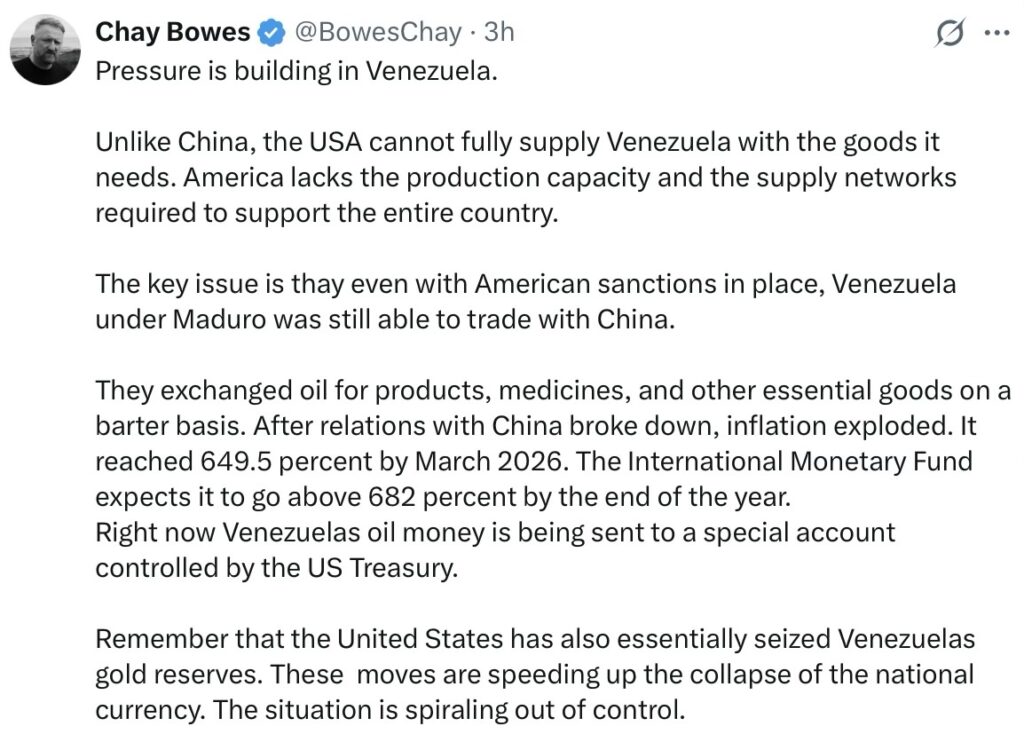Click the blue verified badge
Viewport: 1024px width, 742px height.
[269, 33]
